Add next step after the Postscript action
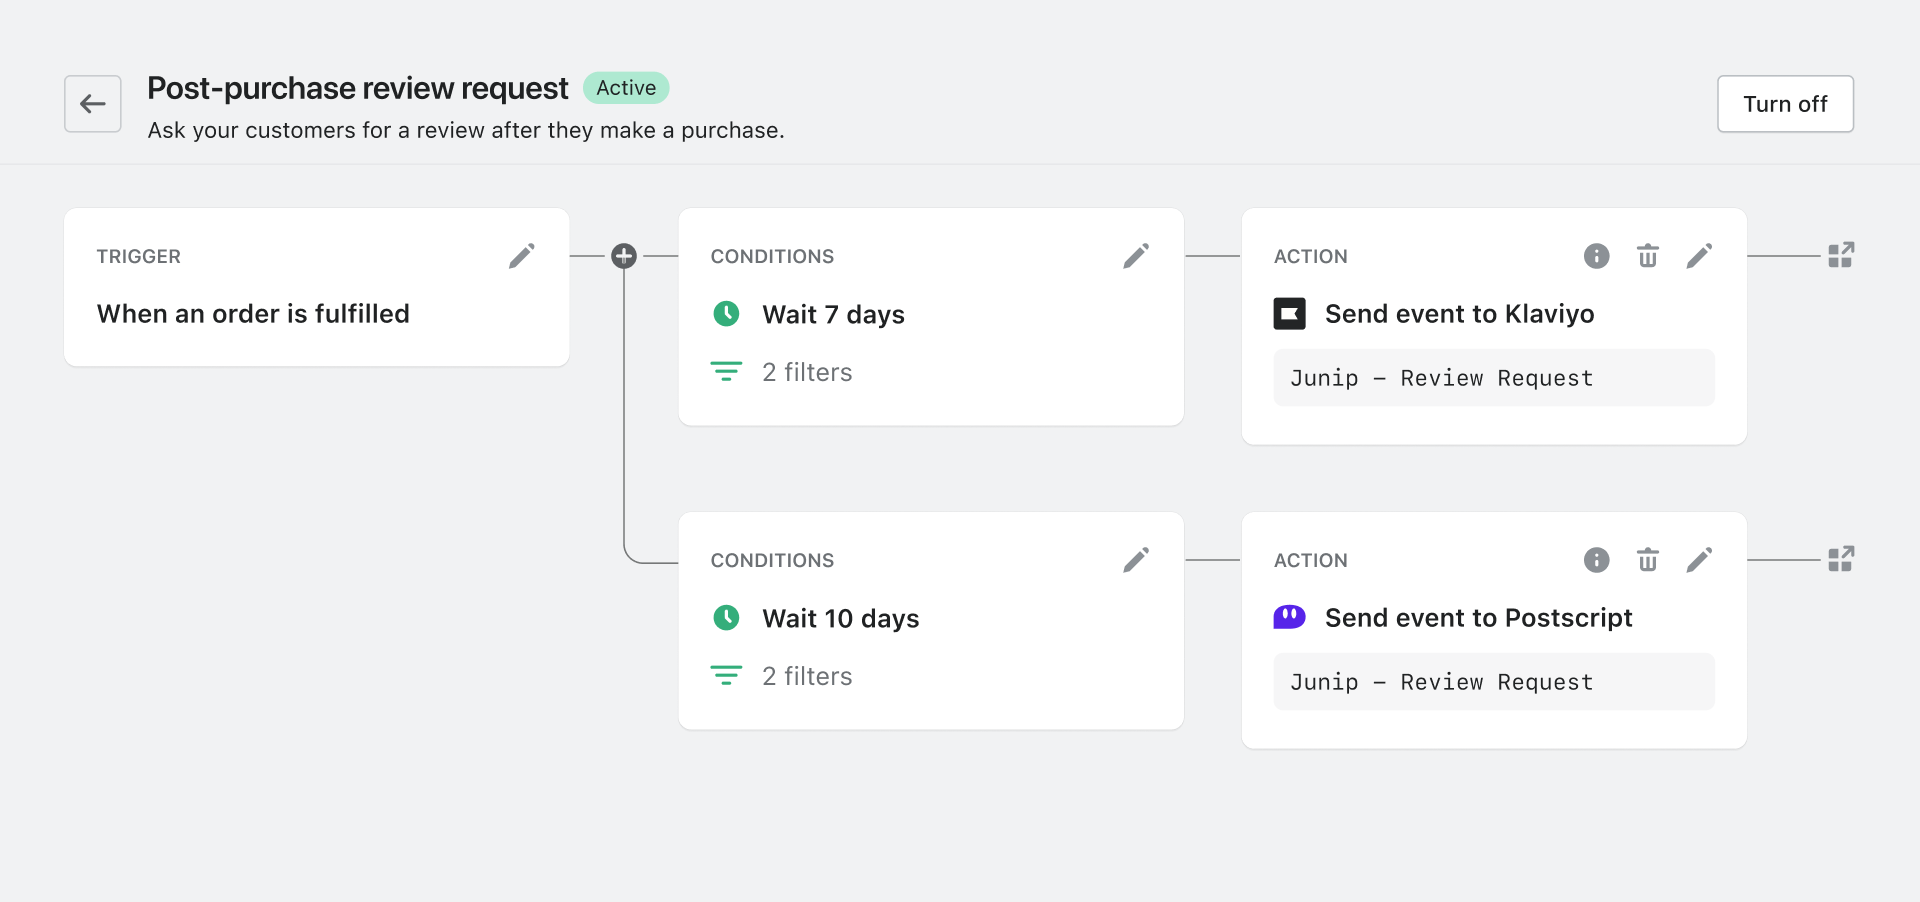1920x902 pixels. click(x=1841, y=559)
